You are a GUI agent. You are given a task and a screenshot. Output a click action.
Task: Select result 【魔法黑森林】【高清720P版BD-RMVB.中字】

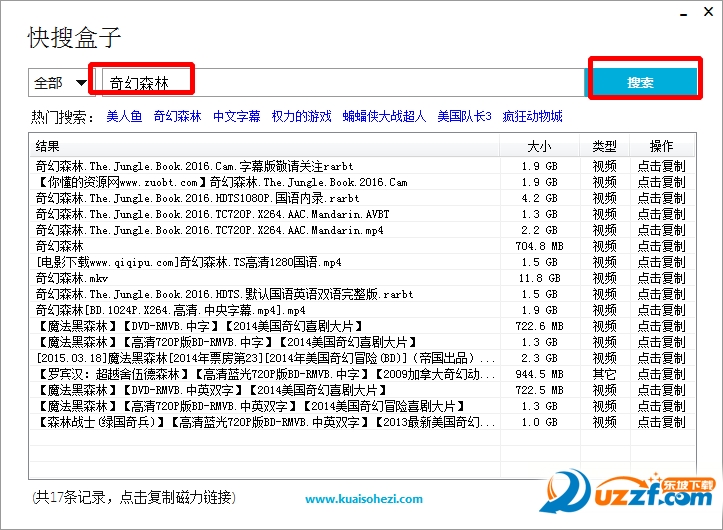pyautogui.click(x=227, y=342)
